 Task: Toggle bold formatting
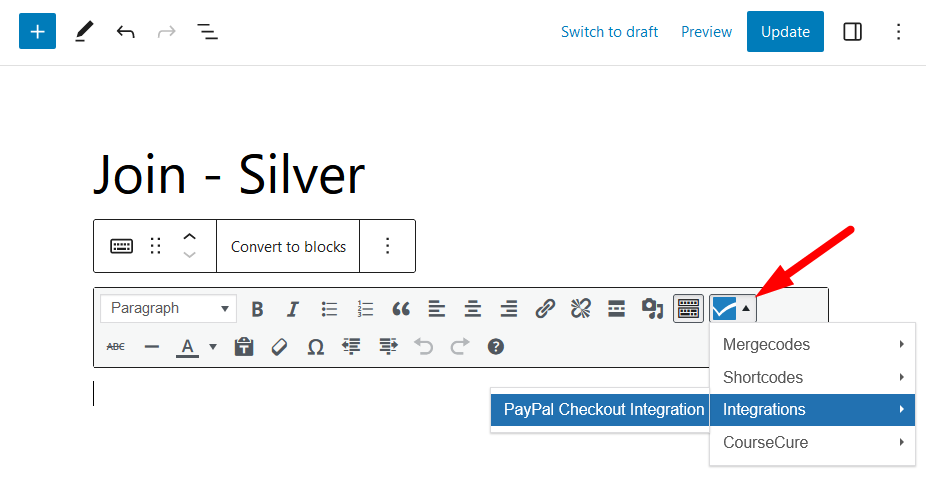257,308
